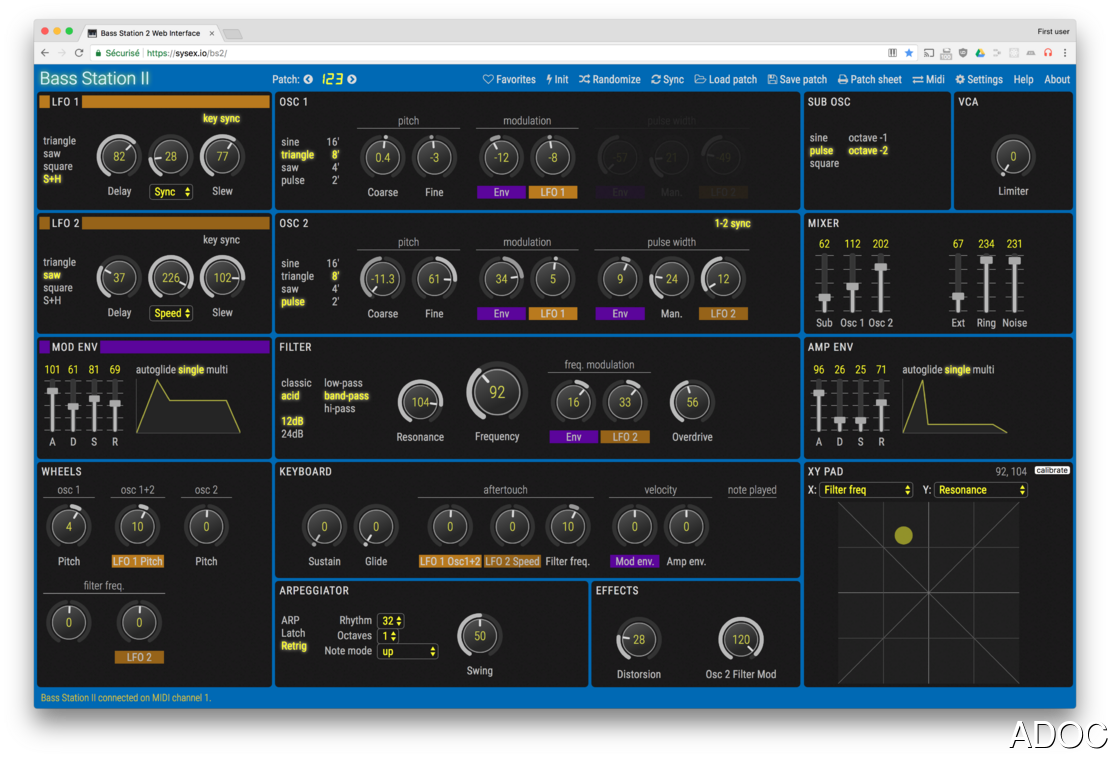Viewport: 1110px width, 757px height.
Task: Toggle LFO 1 key sync
Action: tap(221, 118)
